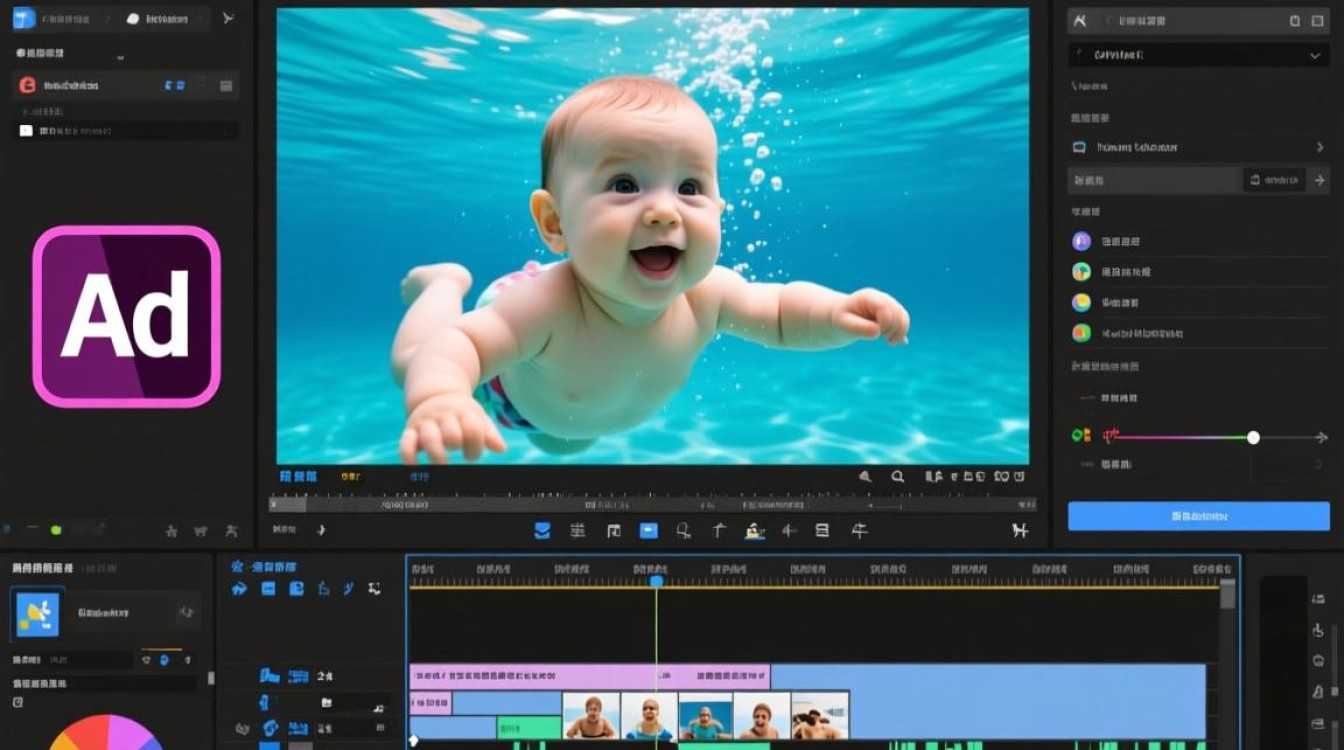
Task: Click the magnifier icon below the video preview
Action: click(x=898, y=477)
